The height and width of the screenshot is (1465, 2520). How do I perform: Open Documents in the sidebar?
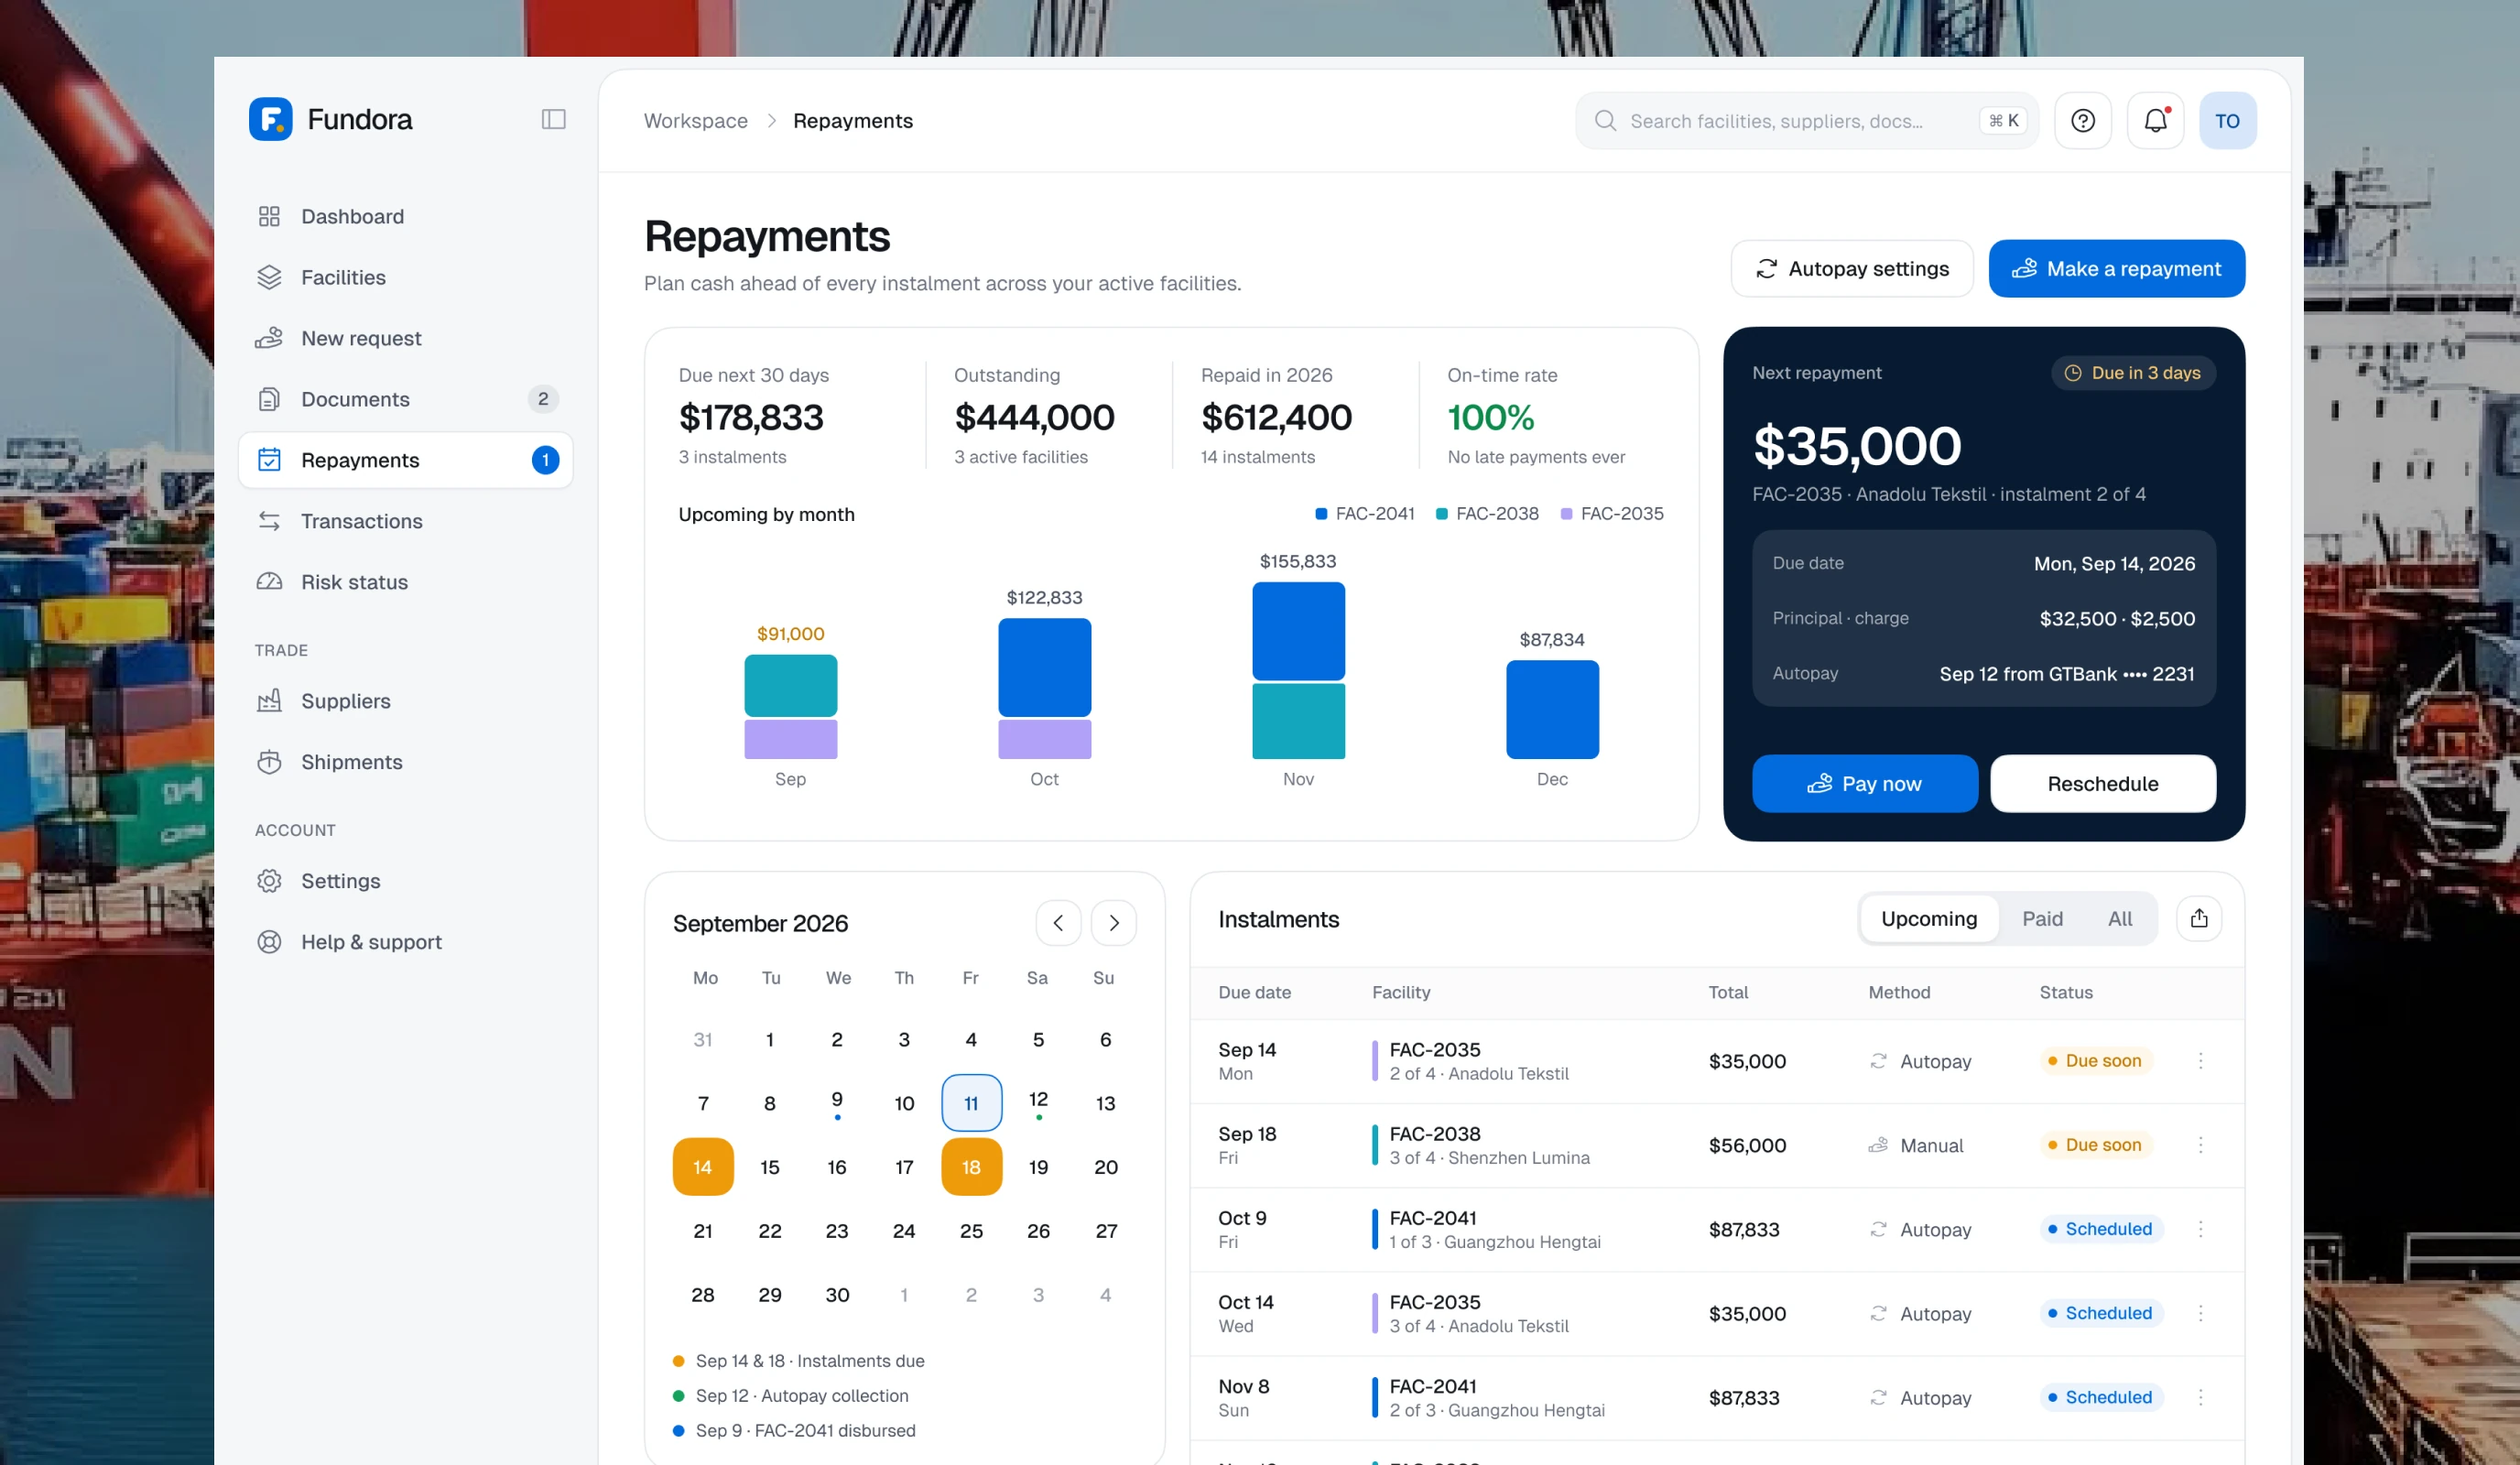(x=405, y=399)
